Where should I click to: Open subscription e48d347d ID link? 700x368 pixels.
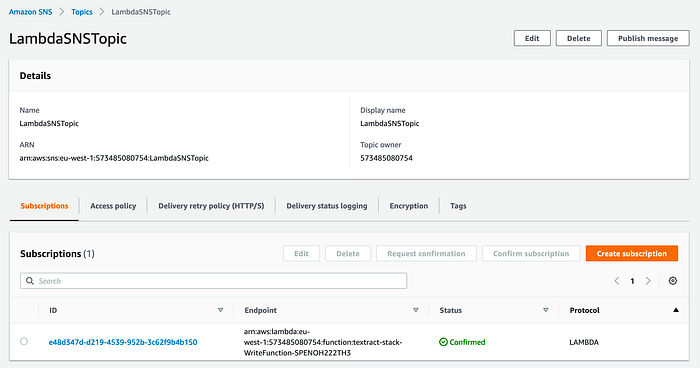click(123, 342)
